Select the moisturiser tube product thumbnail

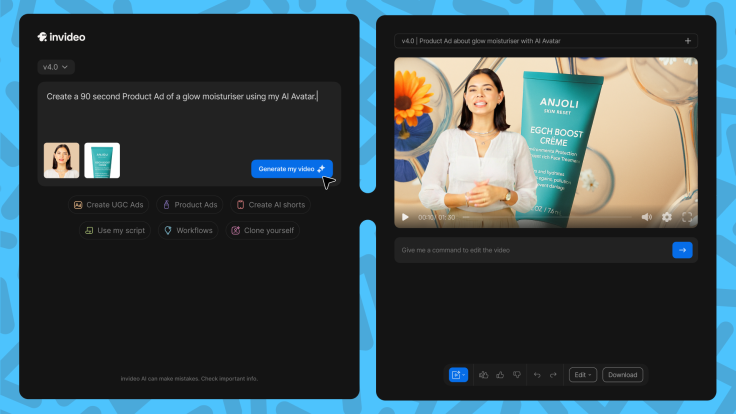[x=102, y=161]
